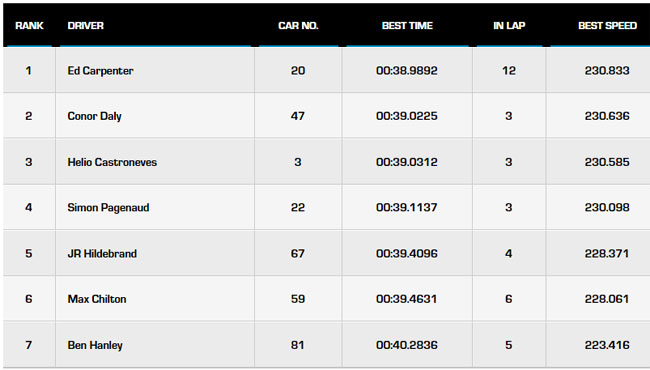Select driver name Ben Hanley

tap(95, 345)
